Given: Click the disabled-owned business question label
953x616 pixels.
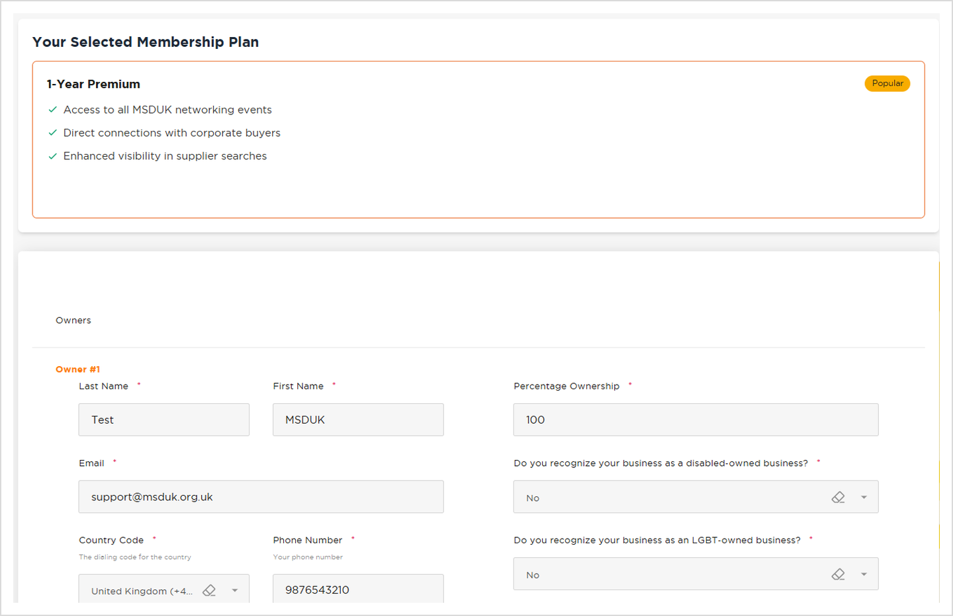Looking at the screenshot, I should click(661, 463).
